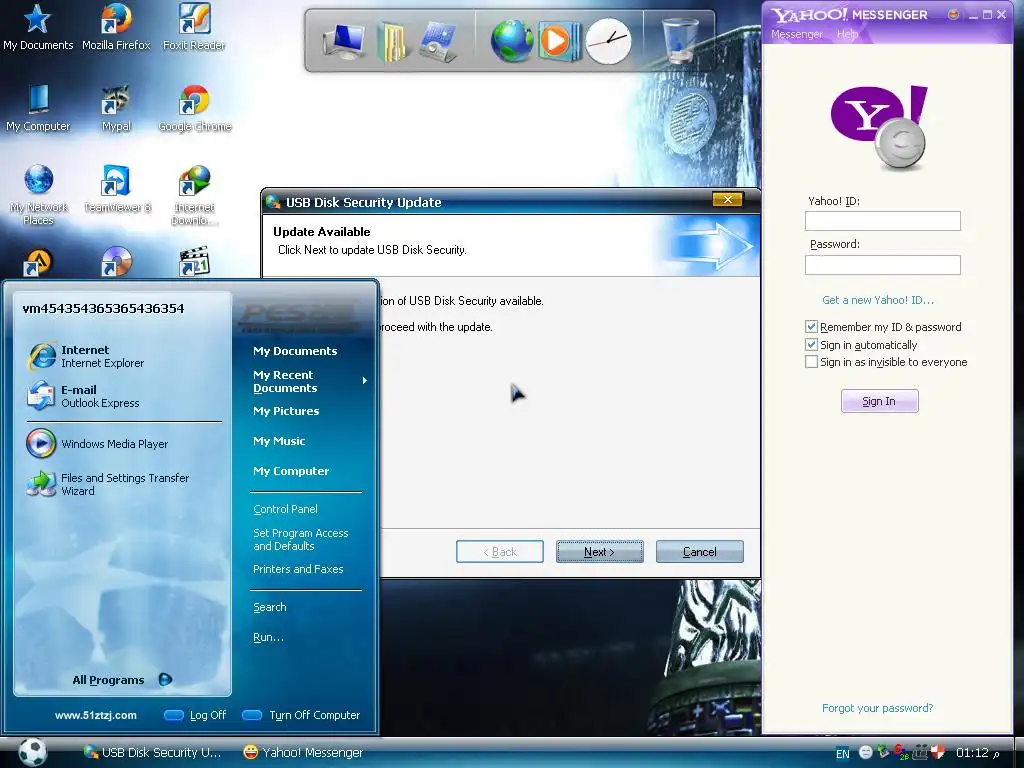Click the red-white shield tray icon
Screen dimensions: 1024x768
click(938, 752)
